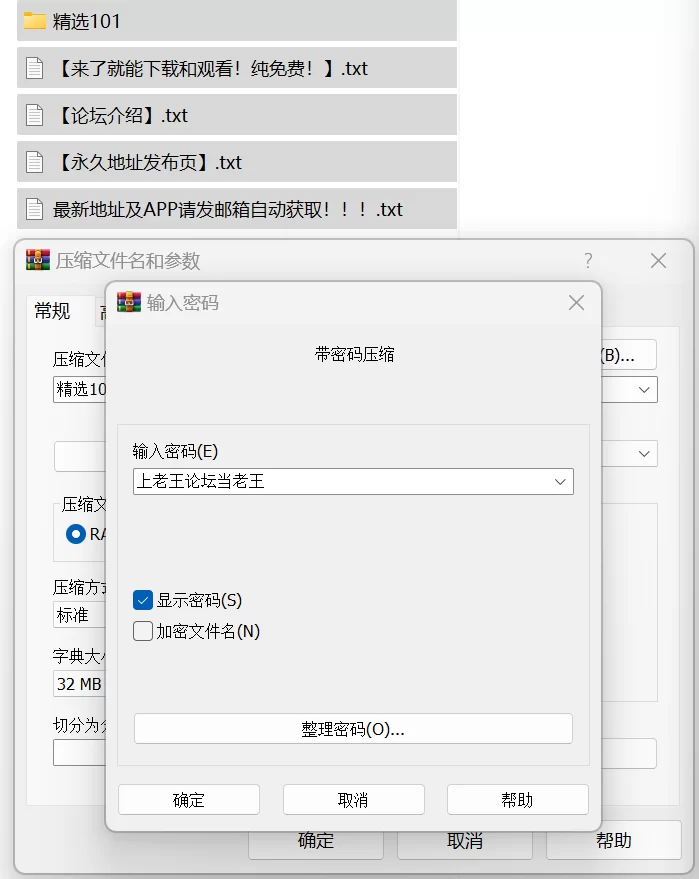Click the 精选101 folder icon
Viewport: 699px width, 879px height.
tap(35, 21)
